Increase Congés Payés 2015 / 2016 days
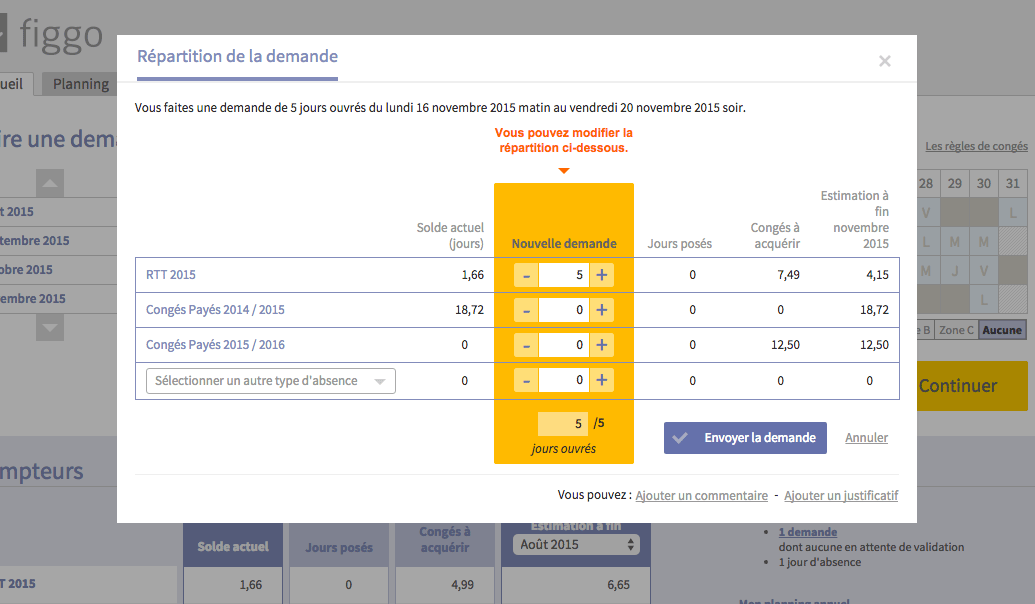The height and width of the screenshot is (604, 1035). (x=601, y=345)
